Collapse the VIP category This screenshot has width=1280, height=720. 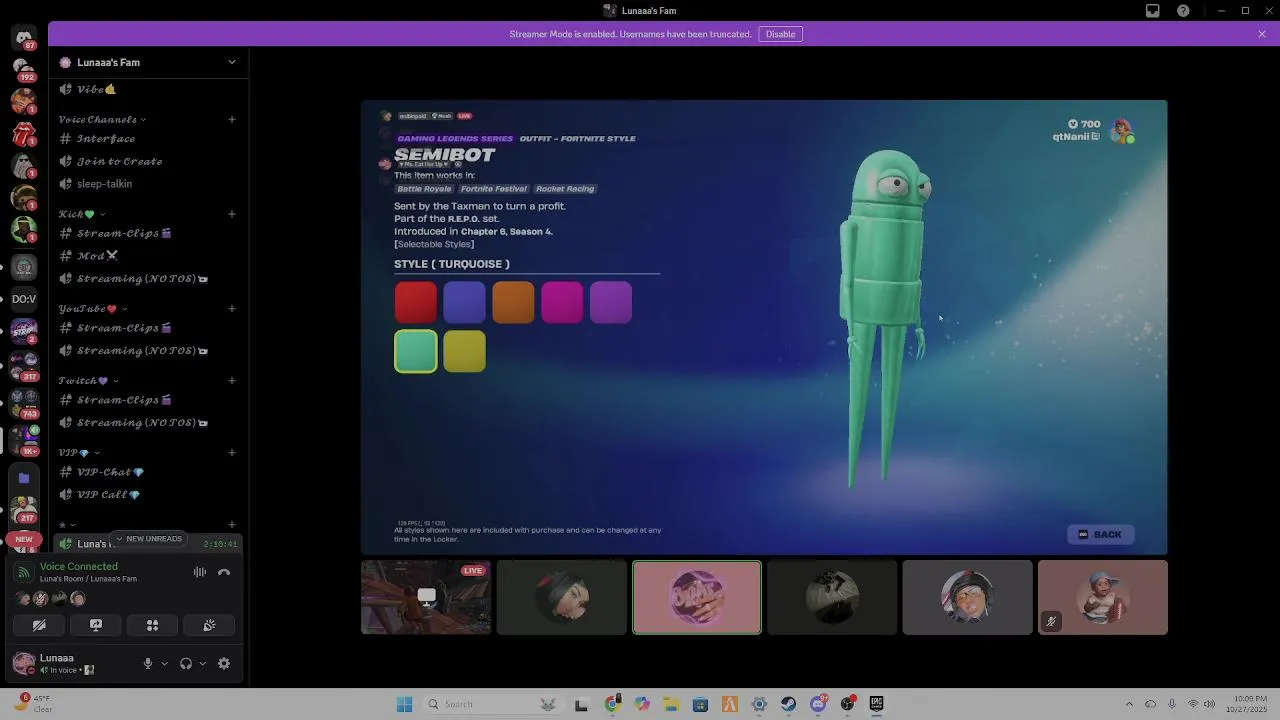(77, 453)
